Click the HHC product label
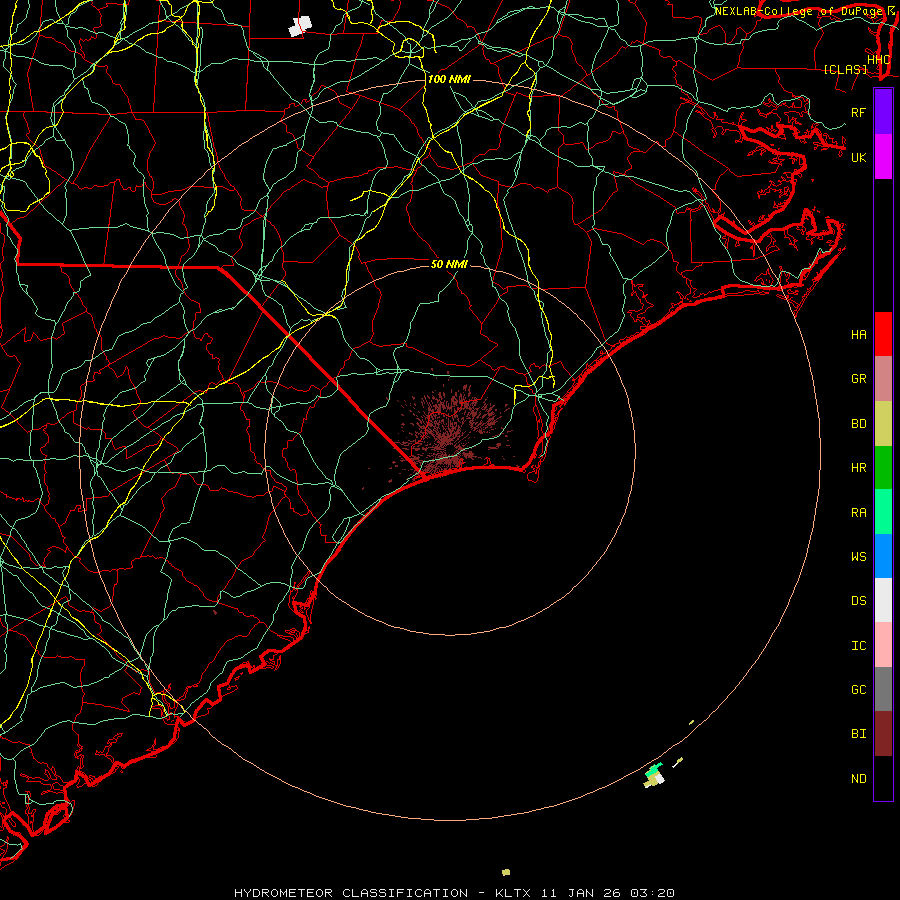900x900 pixels. [878, 60]
